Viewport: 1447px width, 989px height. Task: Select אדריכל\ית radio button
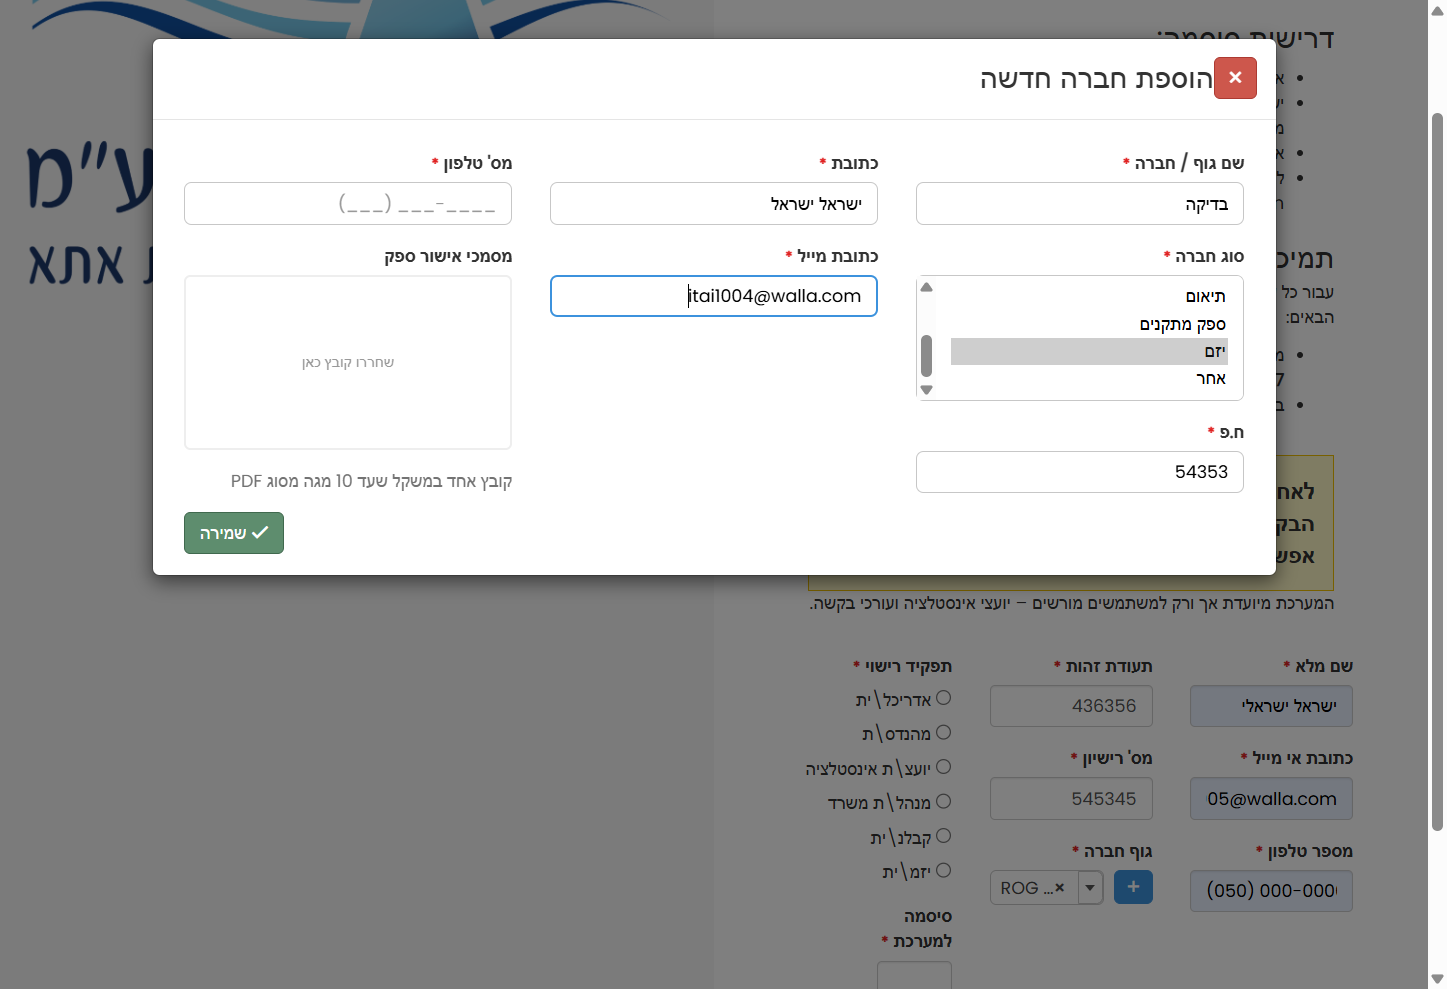tap(943, 698)
